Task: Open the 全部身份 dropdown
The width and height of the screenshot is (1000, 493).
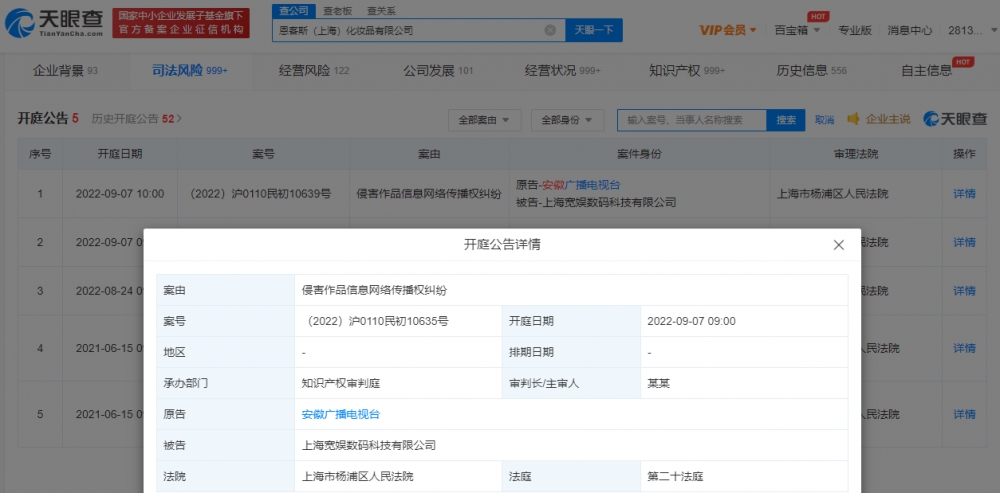Action: pyautogui.click(x=568, y=120)
